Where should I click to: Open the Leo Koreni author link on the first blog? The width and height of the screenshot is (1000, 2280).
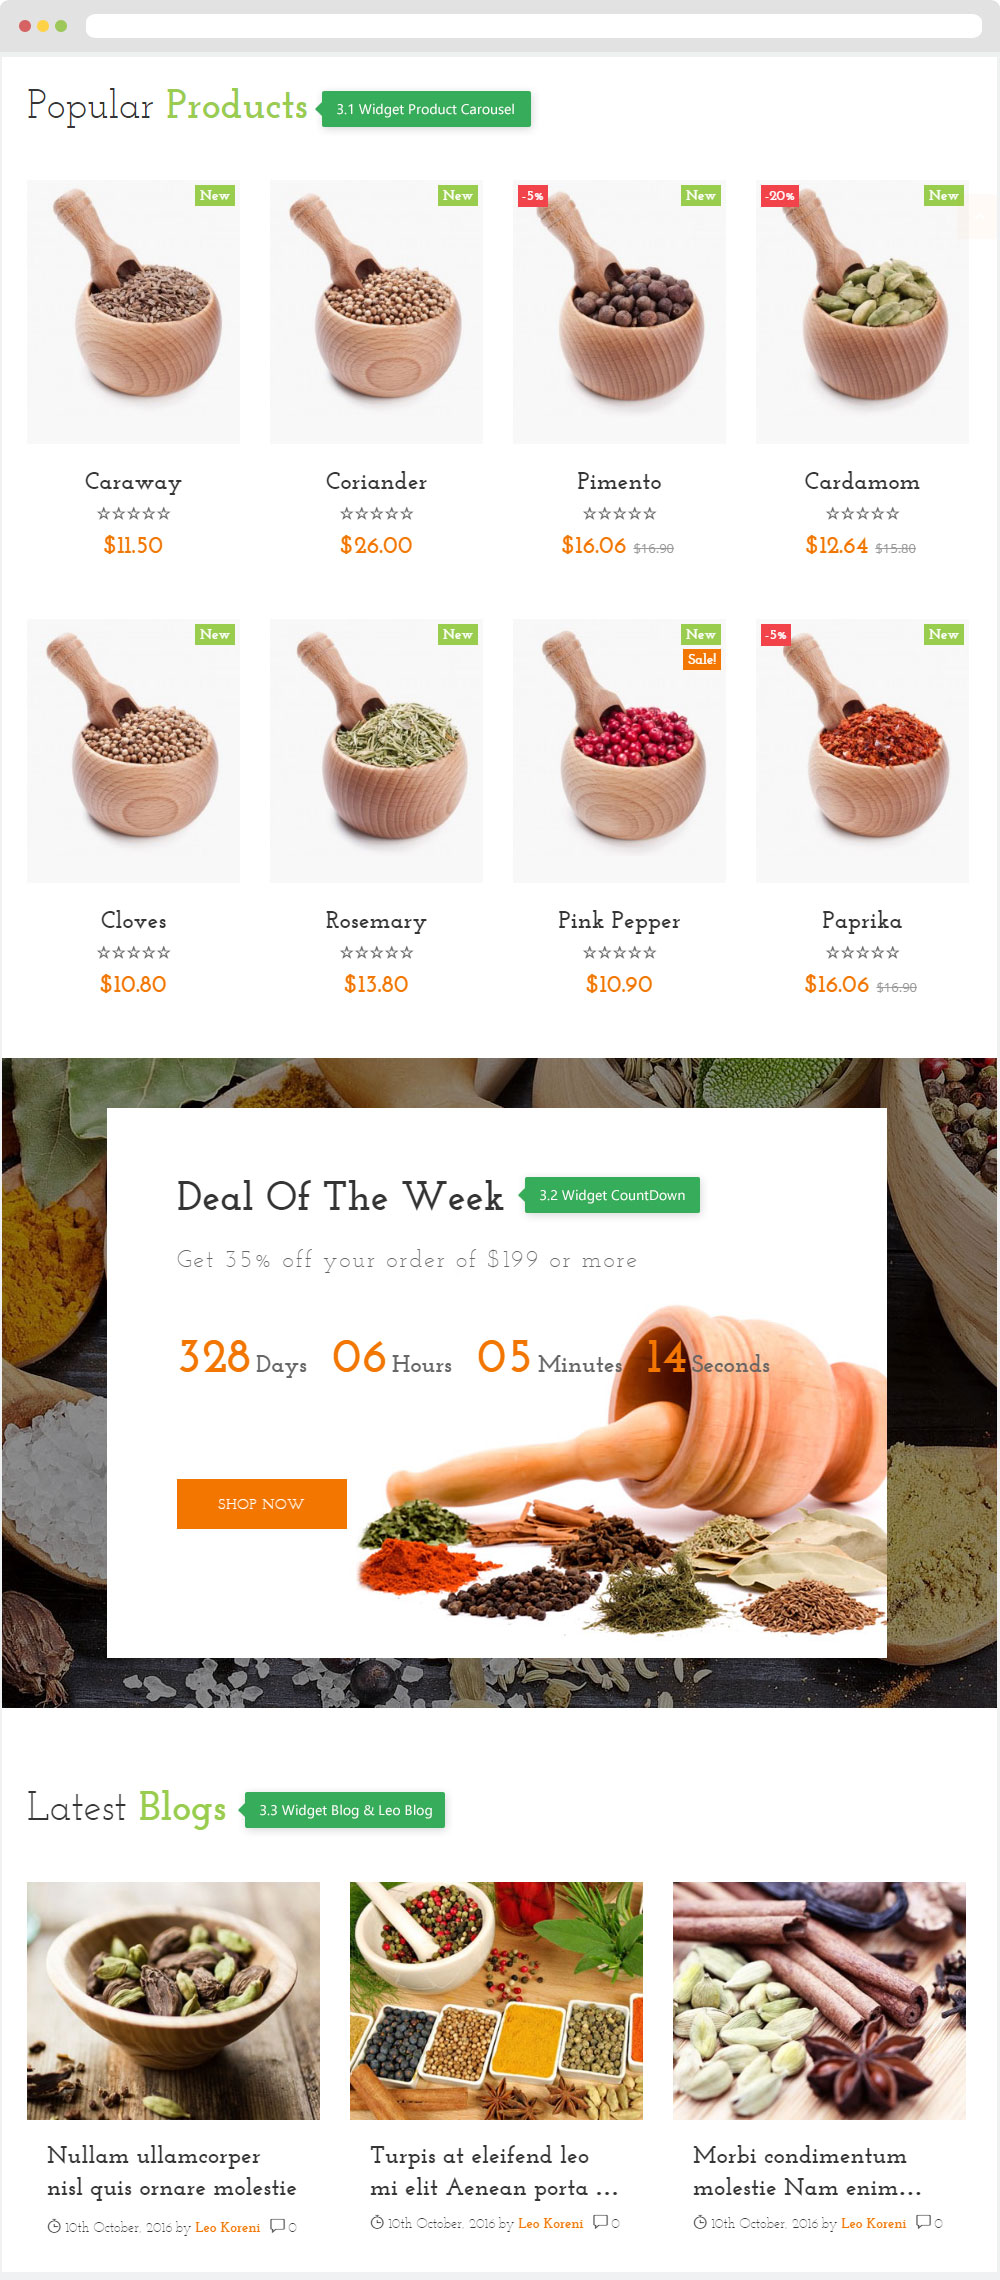228,2227
